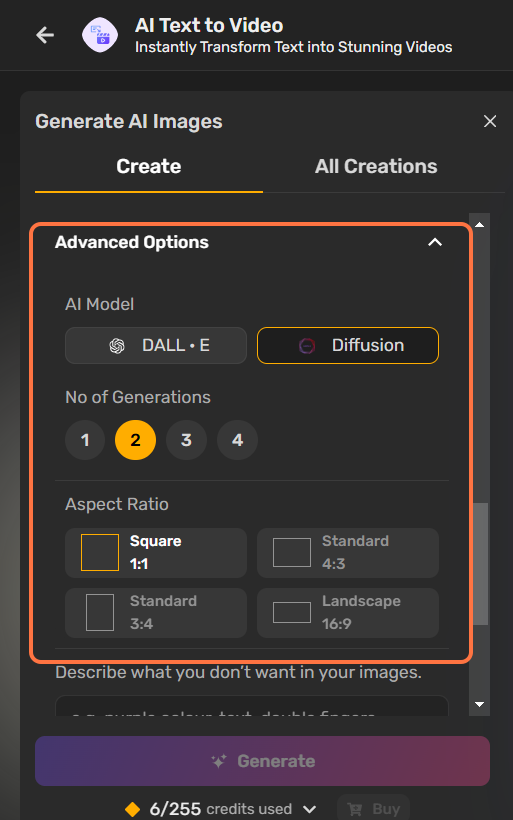The height and width of the screenshot is (820, 513).
Task: Click the Aspect Ratio label
Action: 117,504
